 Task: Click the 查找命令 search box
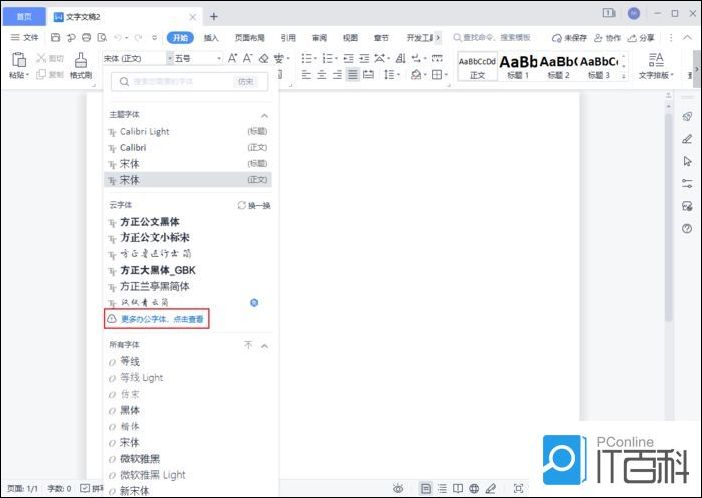click(492, 38)
